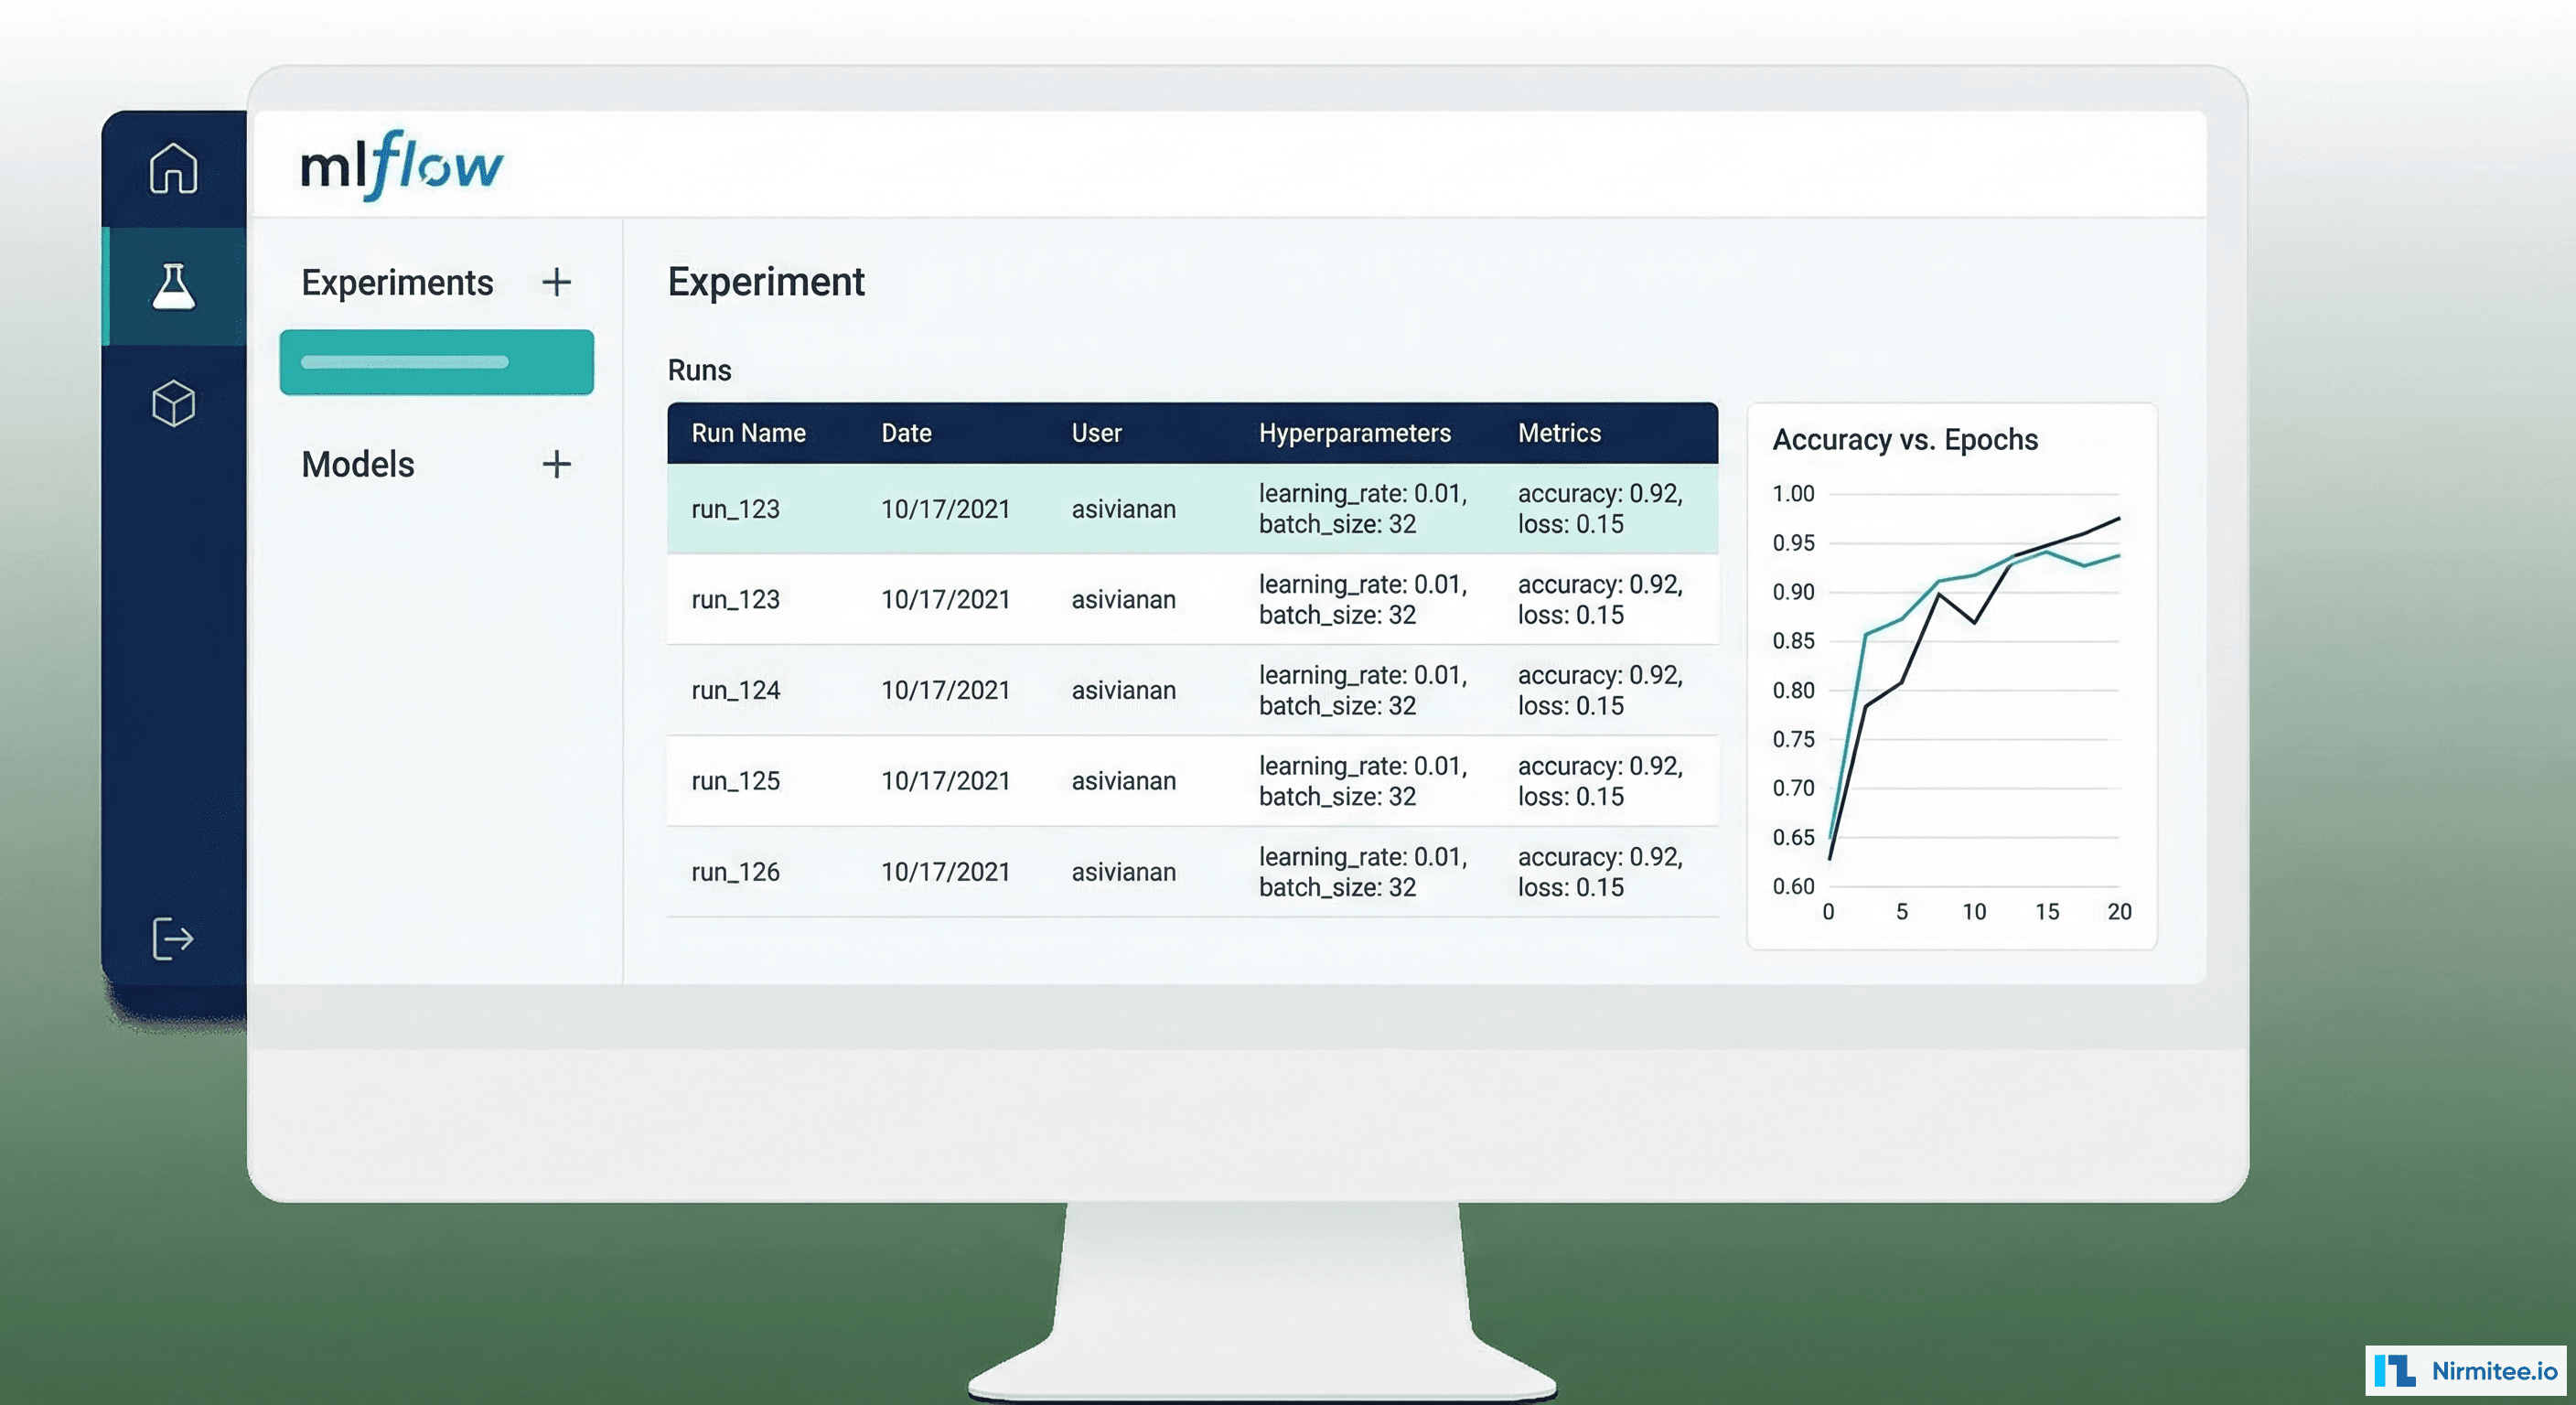Viewport: 2576px width, 1405px height.
Task: Expand the Experiments section
Action: [x=396, y=283]
